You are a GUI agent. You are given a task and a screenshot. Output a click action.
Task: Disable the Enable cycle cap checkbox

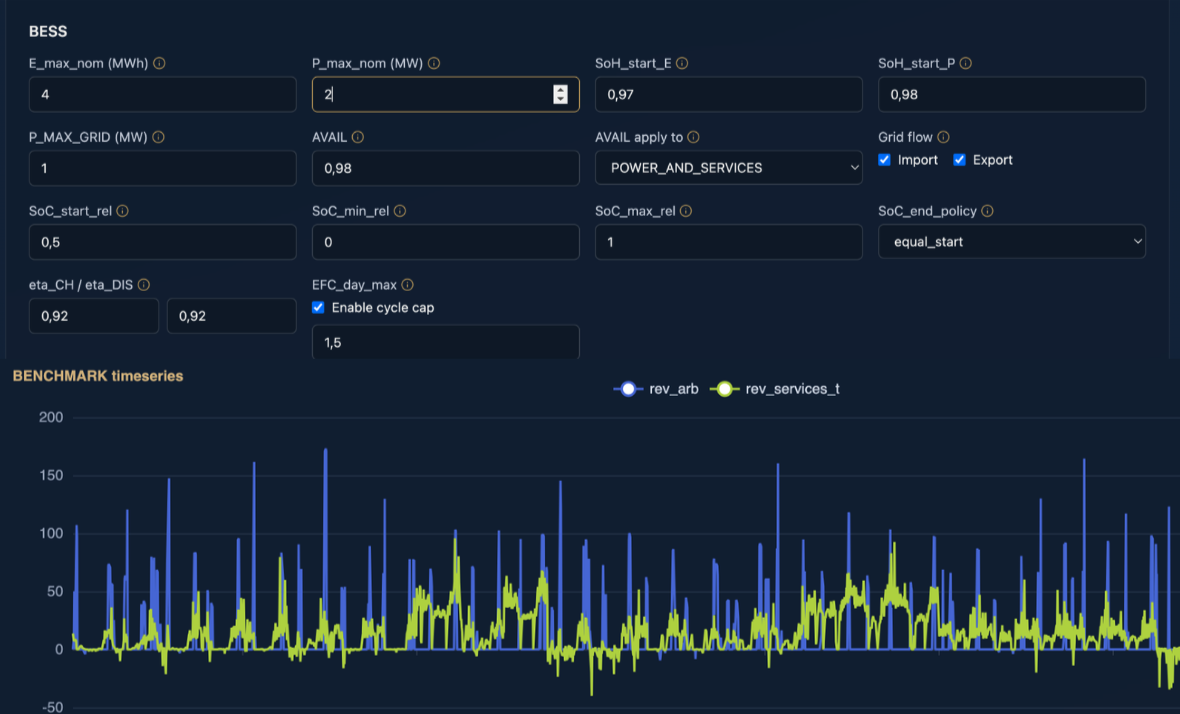[x=318, y=307]
